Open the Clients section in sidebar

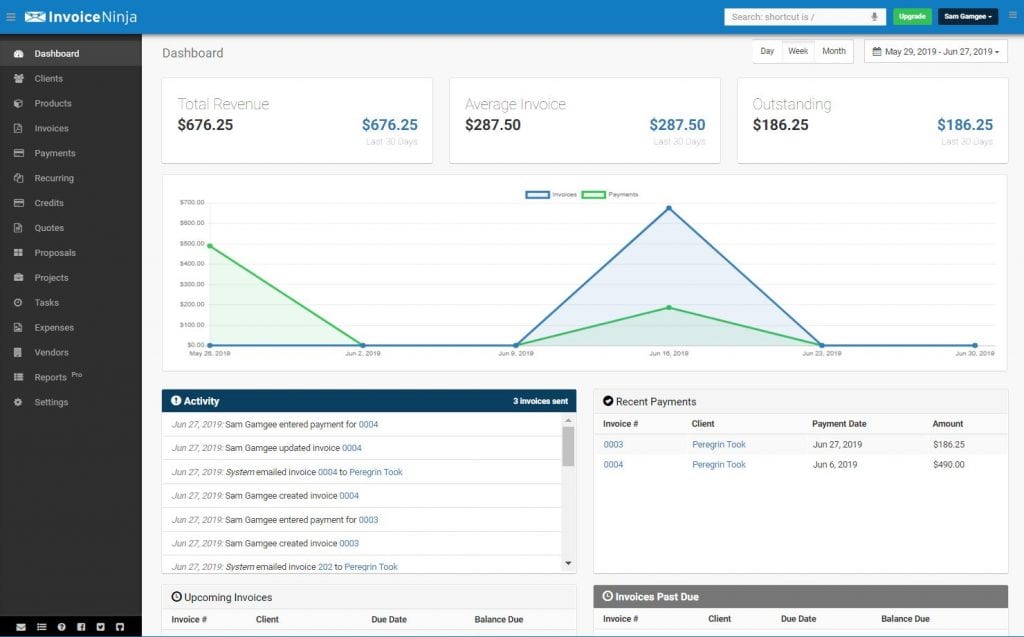[x=49, y=78]
